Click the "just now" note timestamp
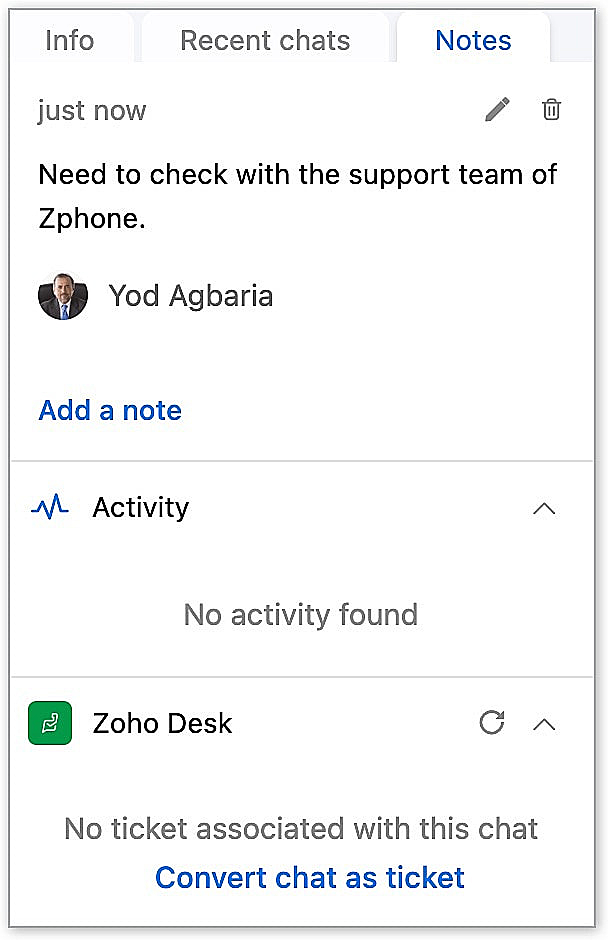This screenshot has width=608, height=940. coord(92,110)
